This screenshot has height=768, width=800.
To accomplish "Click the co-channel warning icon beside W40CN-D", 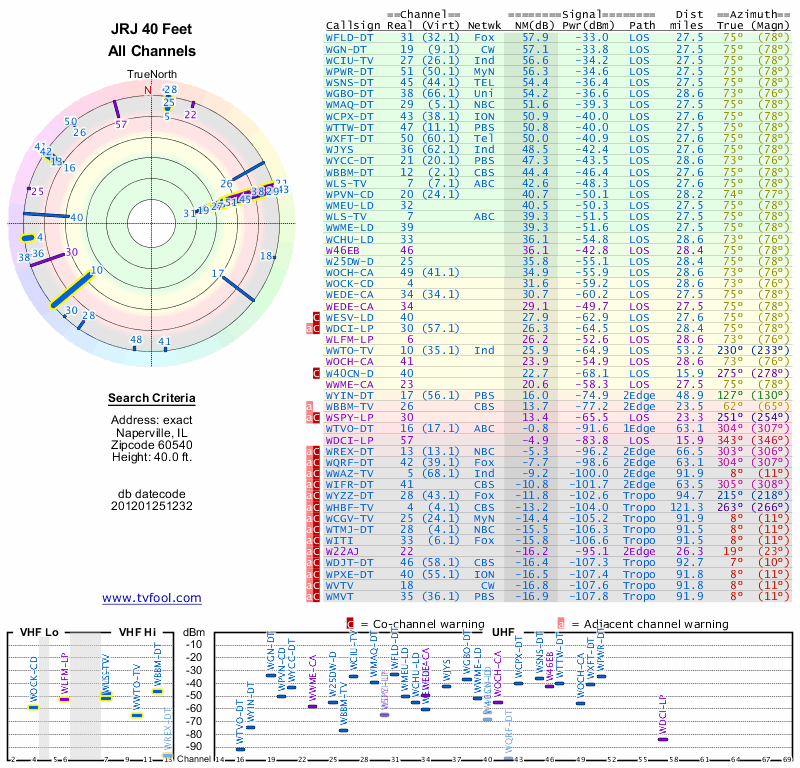I will pos(317,372).
